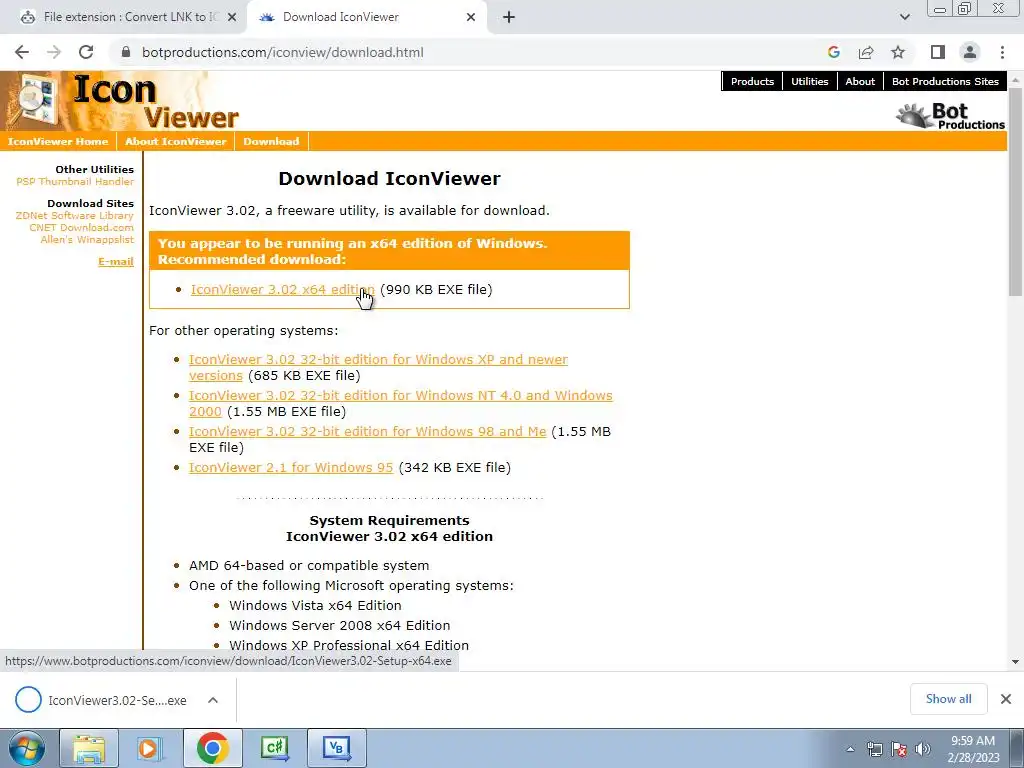
Task: Click the Chrome taskbar icon
Action: click(x=212, y=748)
